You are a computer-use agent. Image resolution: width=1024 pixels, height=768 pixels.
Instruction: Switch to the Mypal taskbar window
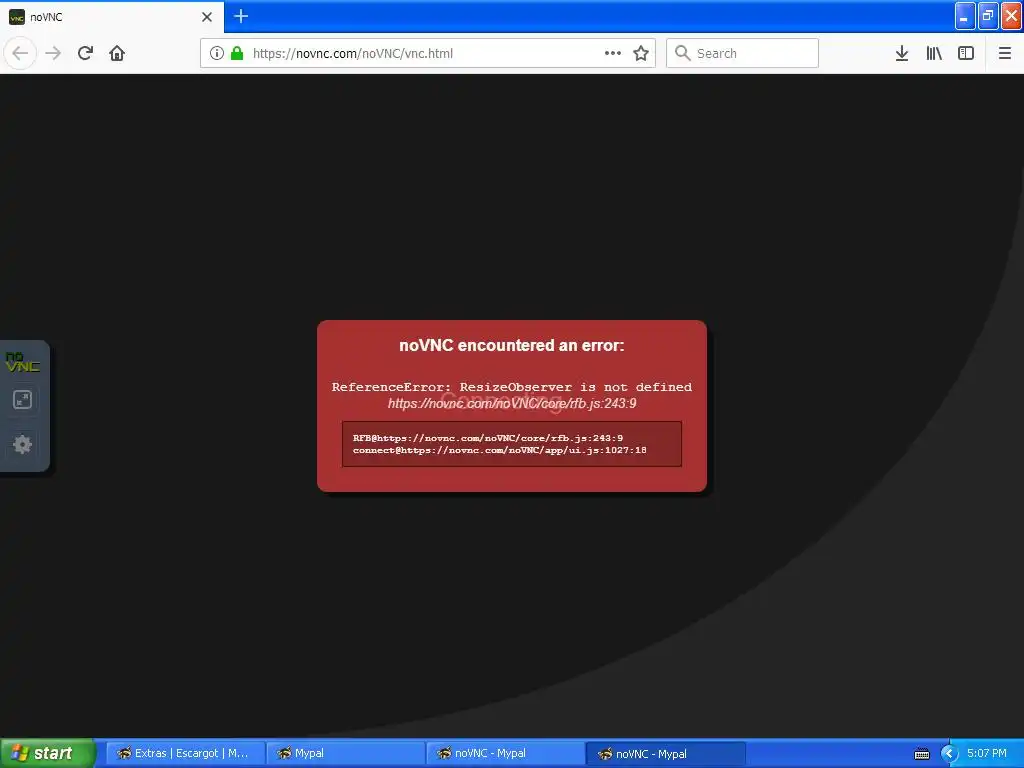click(346, 753)
